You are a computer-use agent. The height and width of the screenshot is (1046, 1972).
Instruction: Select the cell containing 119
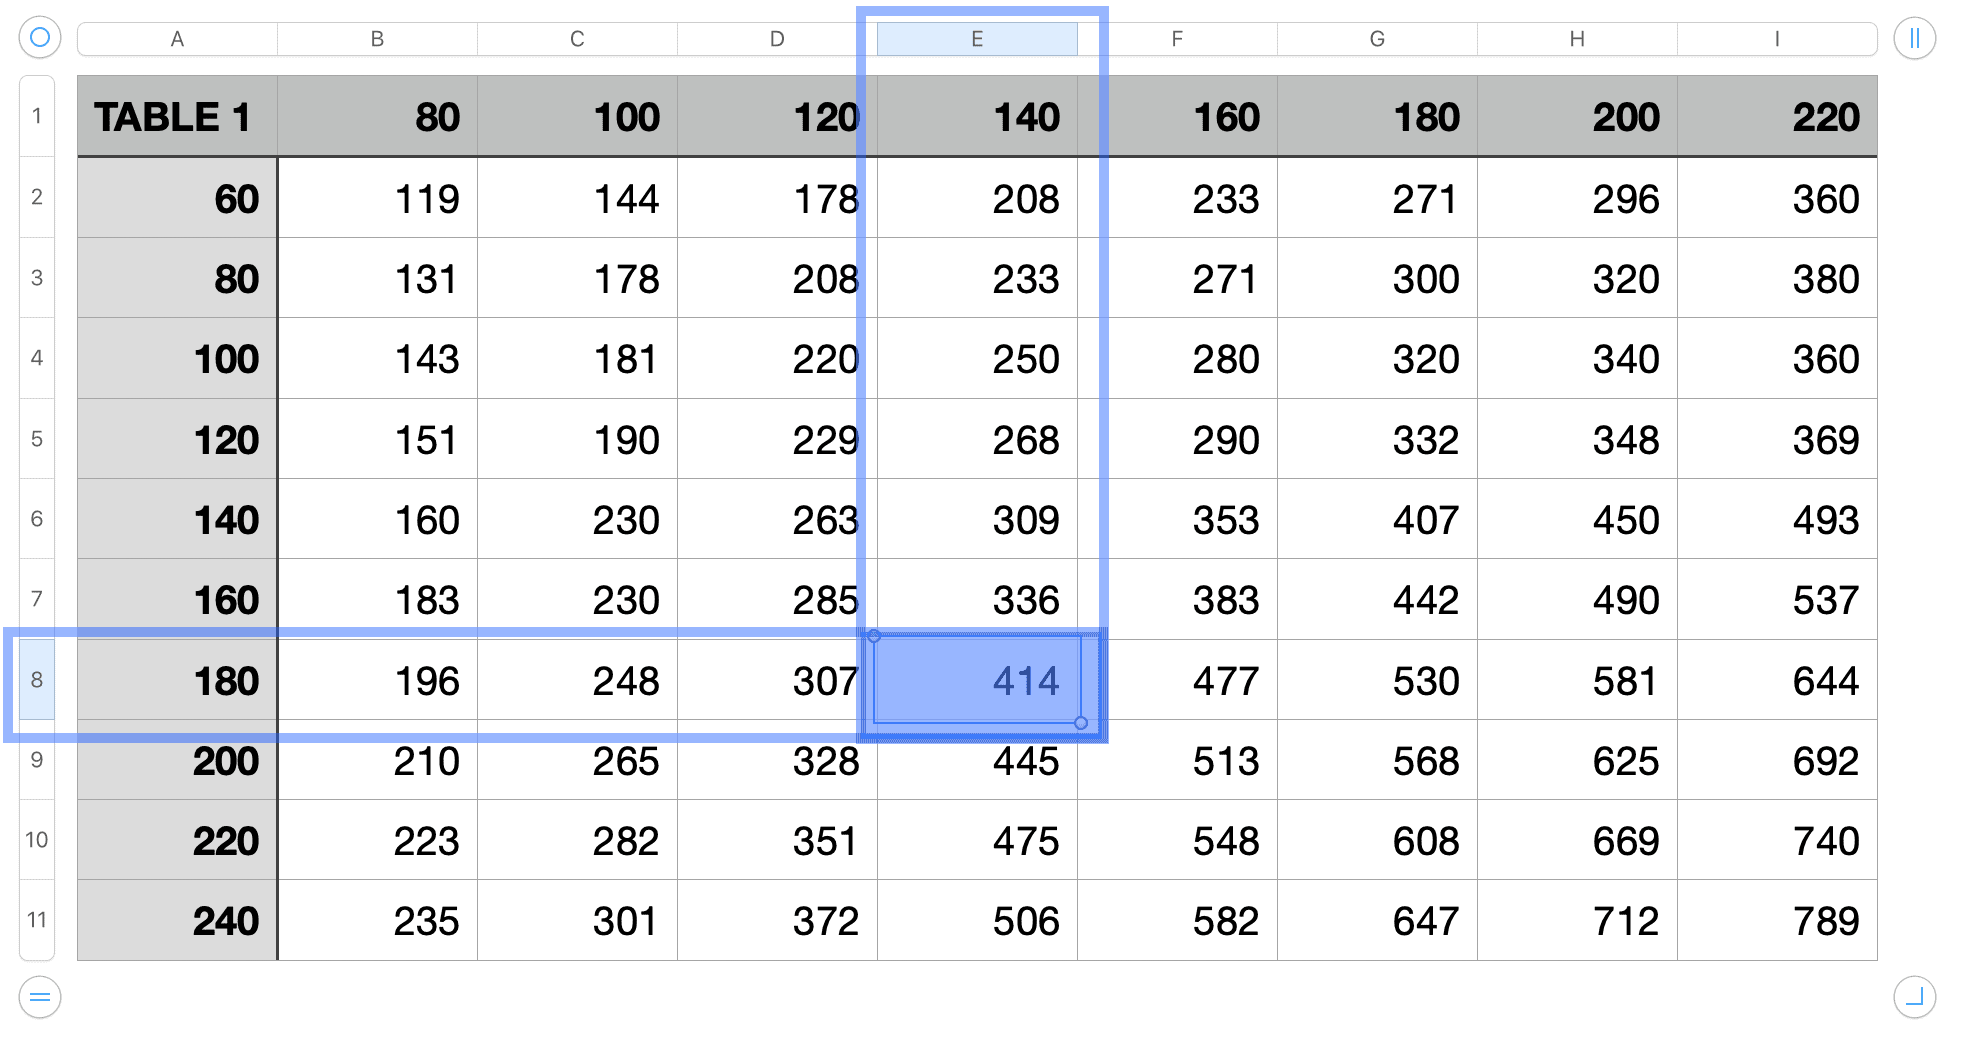377,199
